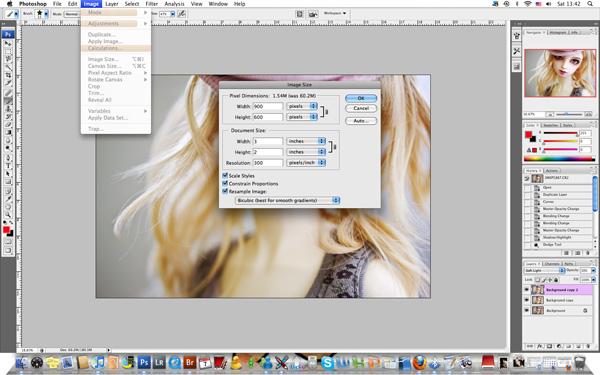Open the Bicubic resample method dropdown
600x375 pixels.
[287, 201]
